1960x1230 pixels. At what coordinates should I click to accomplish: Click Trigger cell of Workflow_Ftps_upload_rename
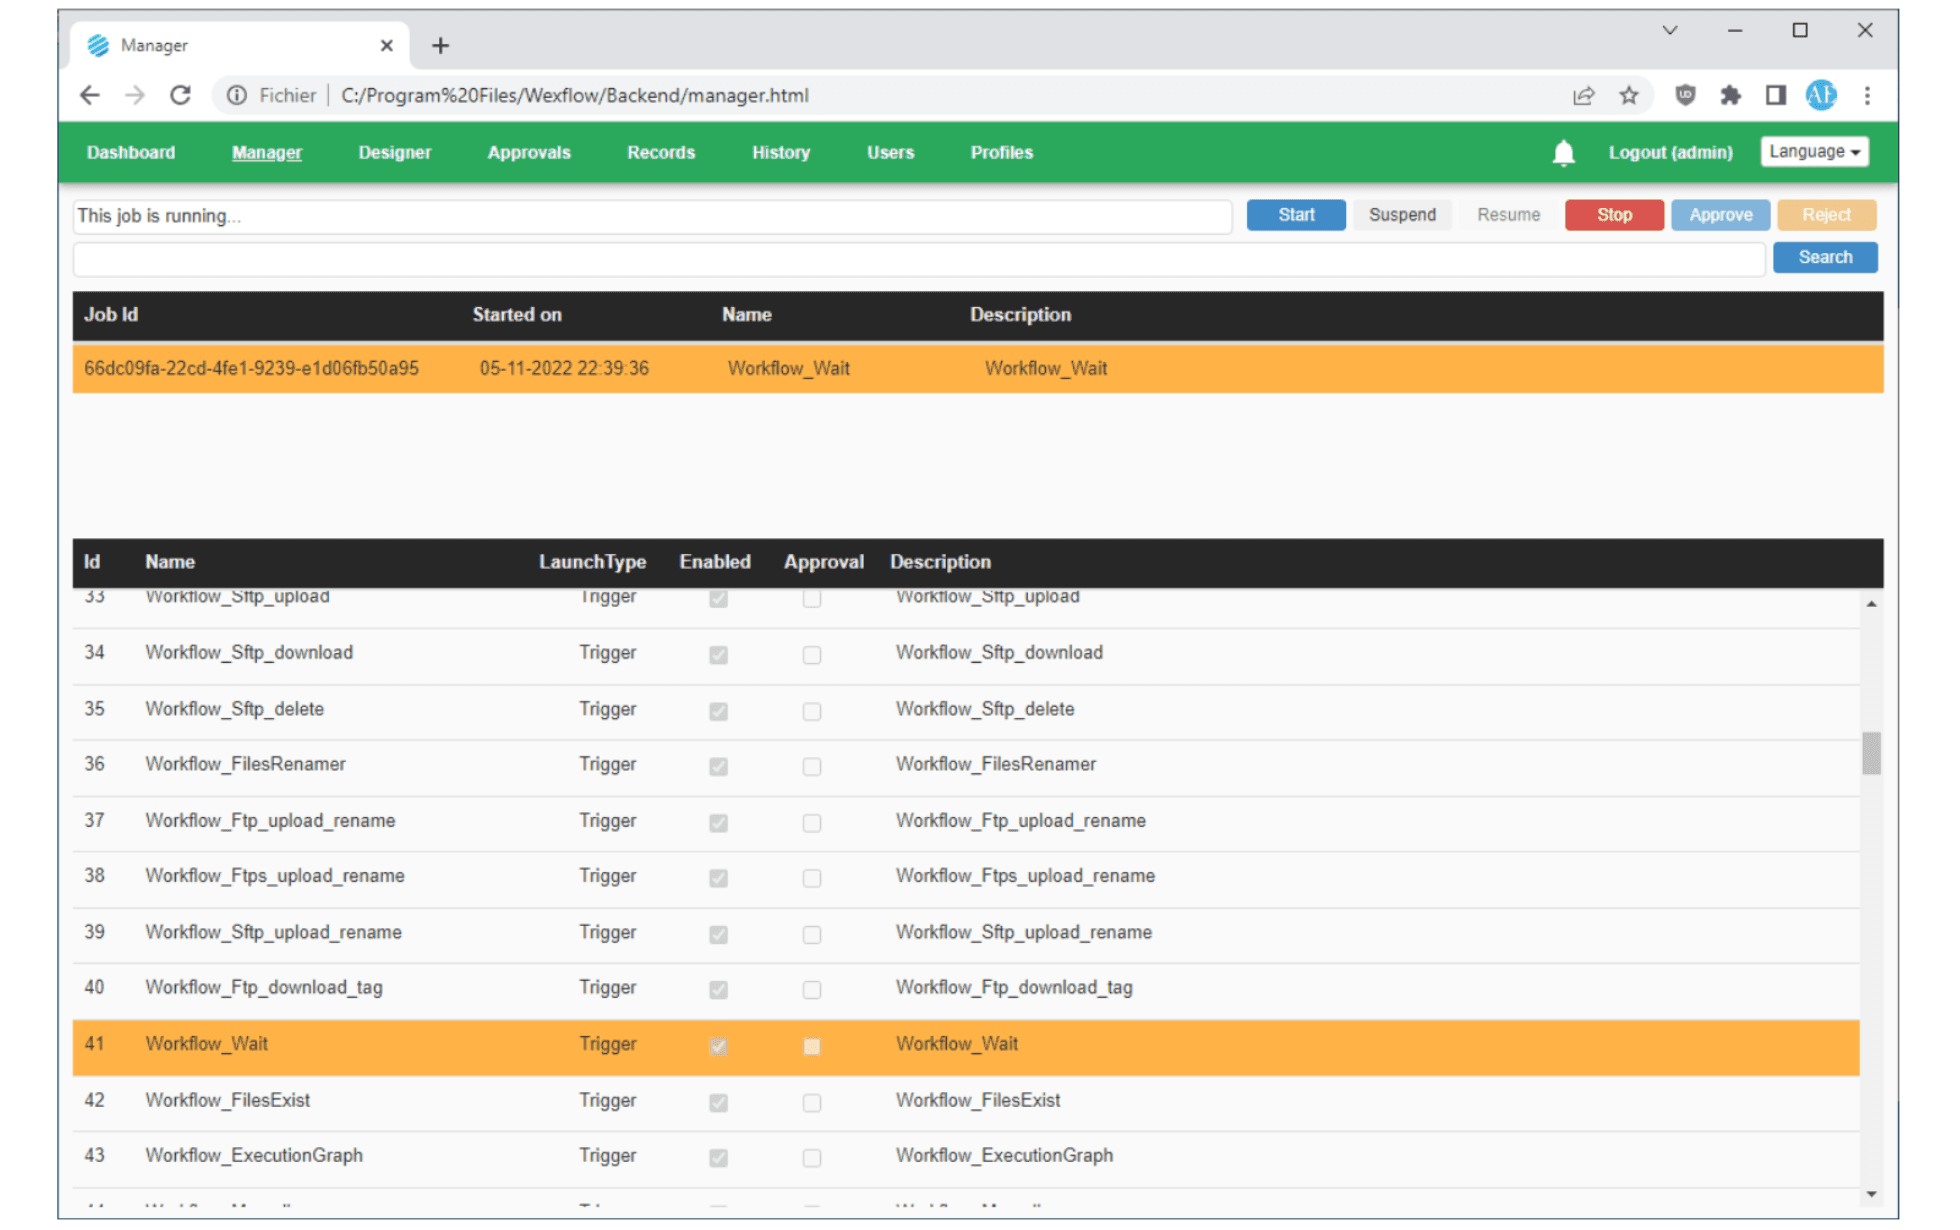[x=607, y=876]
